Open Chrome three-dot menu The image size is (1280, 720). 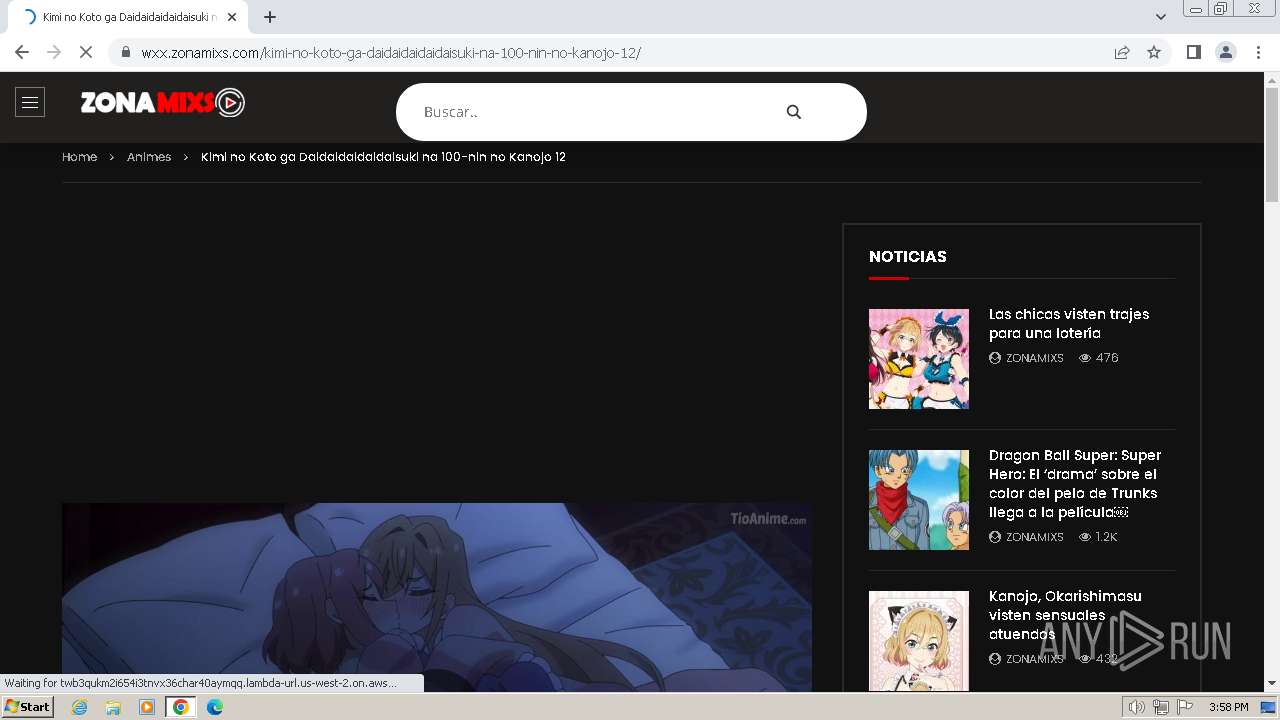pos(1258,53)
